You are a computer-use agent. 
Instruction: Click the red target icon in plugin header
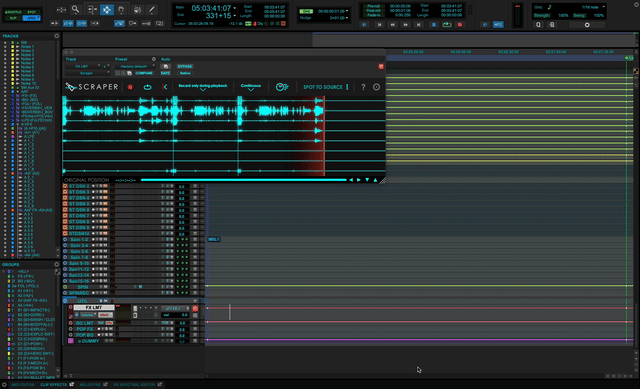(381, 66)
